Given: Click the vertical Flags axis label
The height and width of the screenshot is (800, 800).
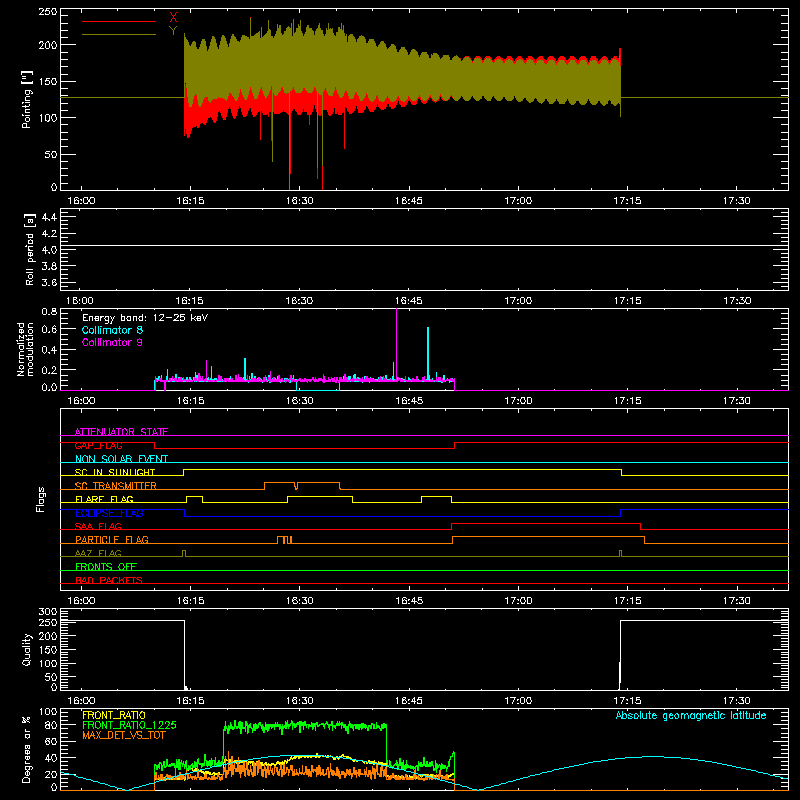Looking at the screenshot, I should pos(41,499).
